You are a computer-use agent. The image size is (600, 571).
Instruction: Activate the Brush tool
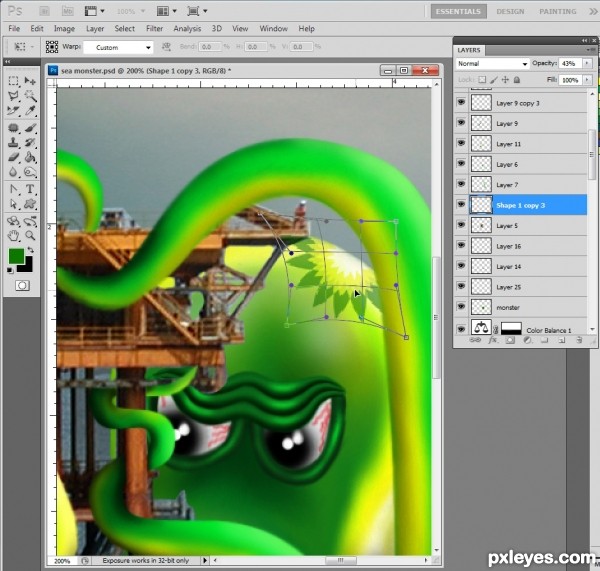pyautogui.click(x=30, y=127)
